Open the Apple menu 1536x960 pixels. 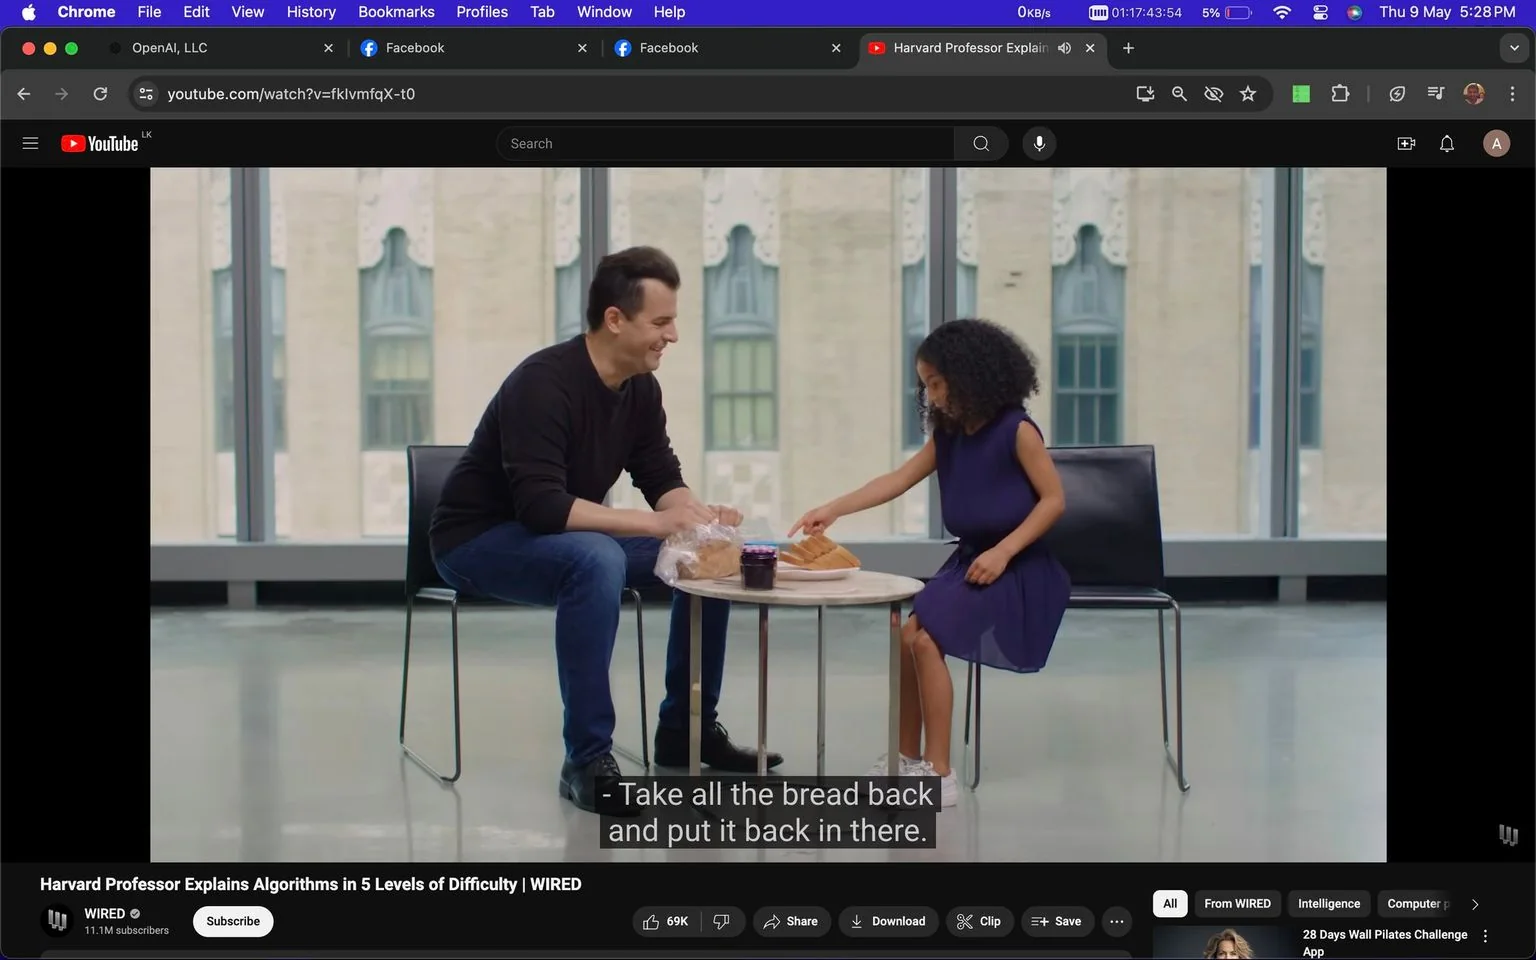pos(28,12)
